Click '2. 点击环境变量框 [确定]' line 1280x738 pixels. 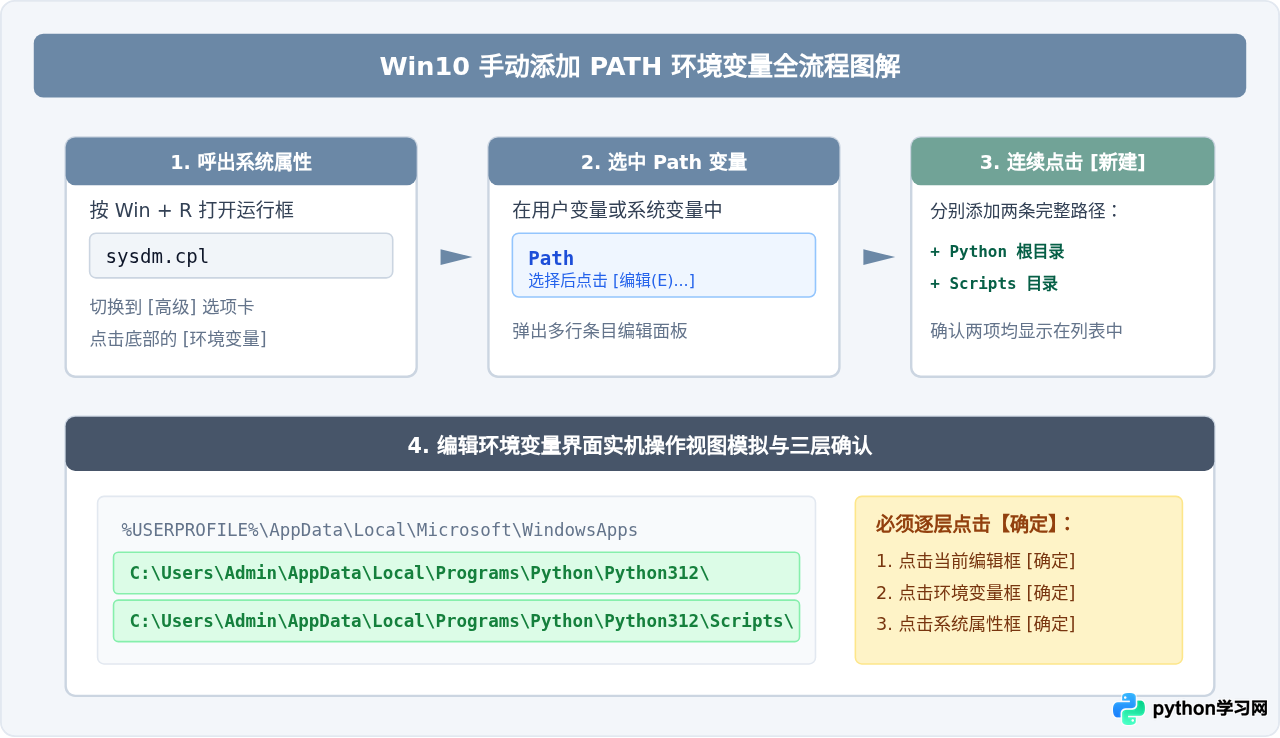pos(975,593)
